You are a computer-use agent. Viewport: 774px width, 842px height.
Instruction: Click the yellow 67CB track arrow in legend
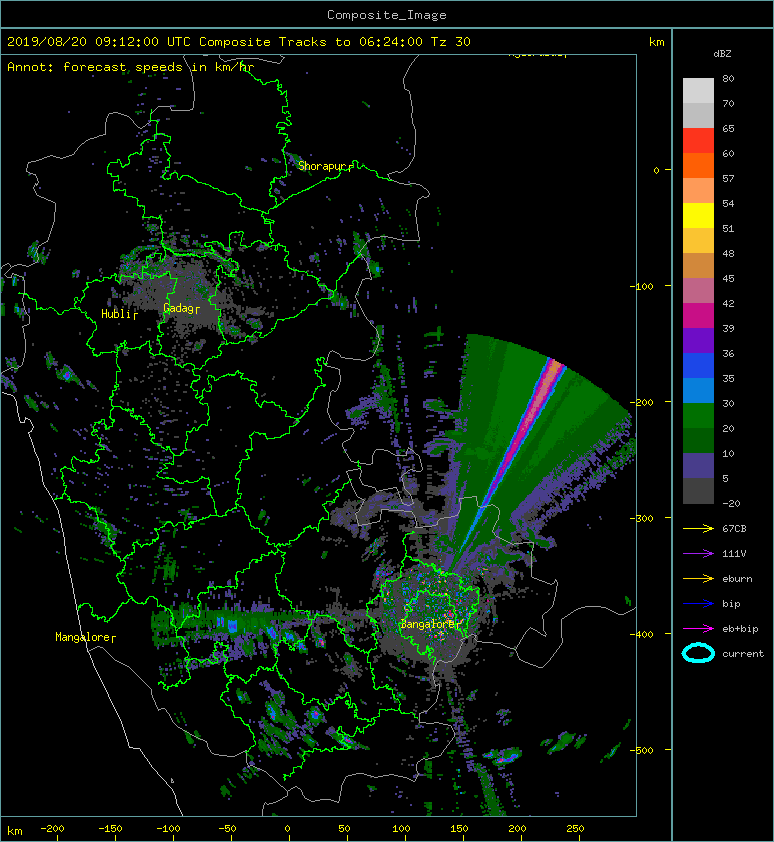[x=698, y=529]
